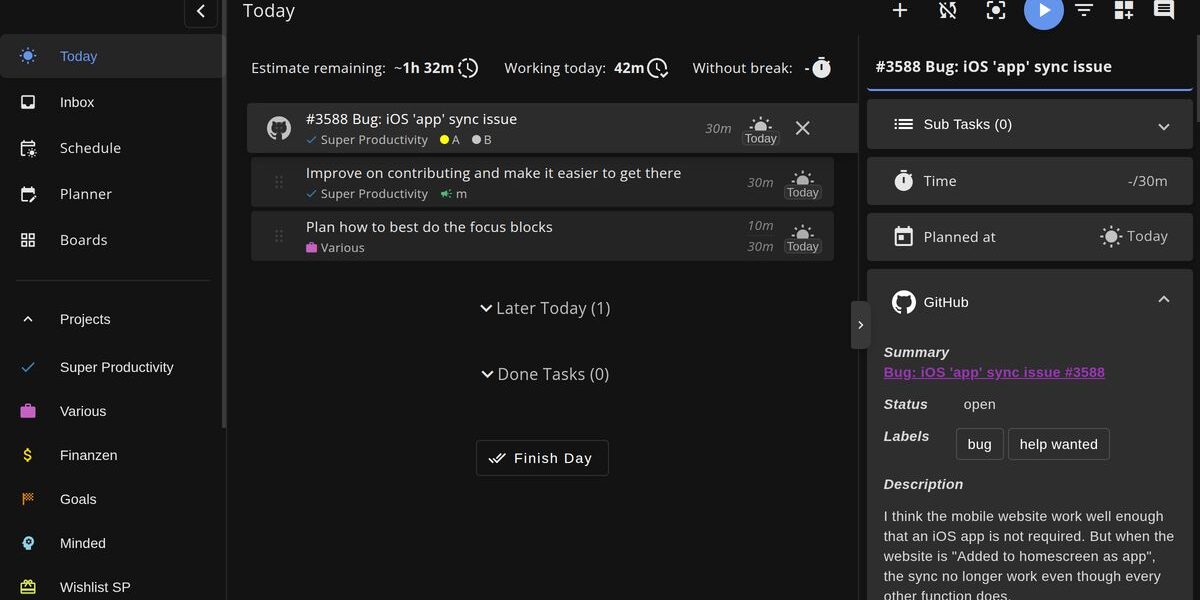This screenshot has height=600, width=1200.
Task: Expand Sub Tasks (0) section
Action: point(1029,125)
